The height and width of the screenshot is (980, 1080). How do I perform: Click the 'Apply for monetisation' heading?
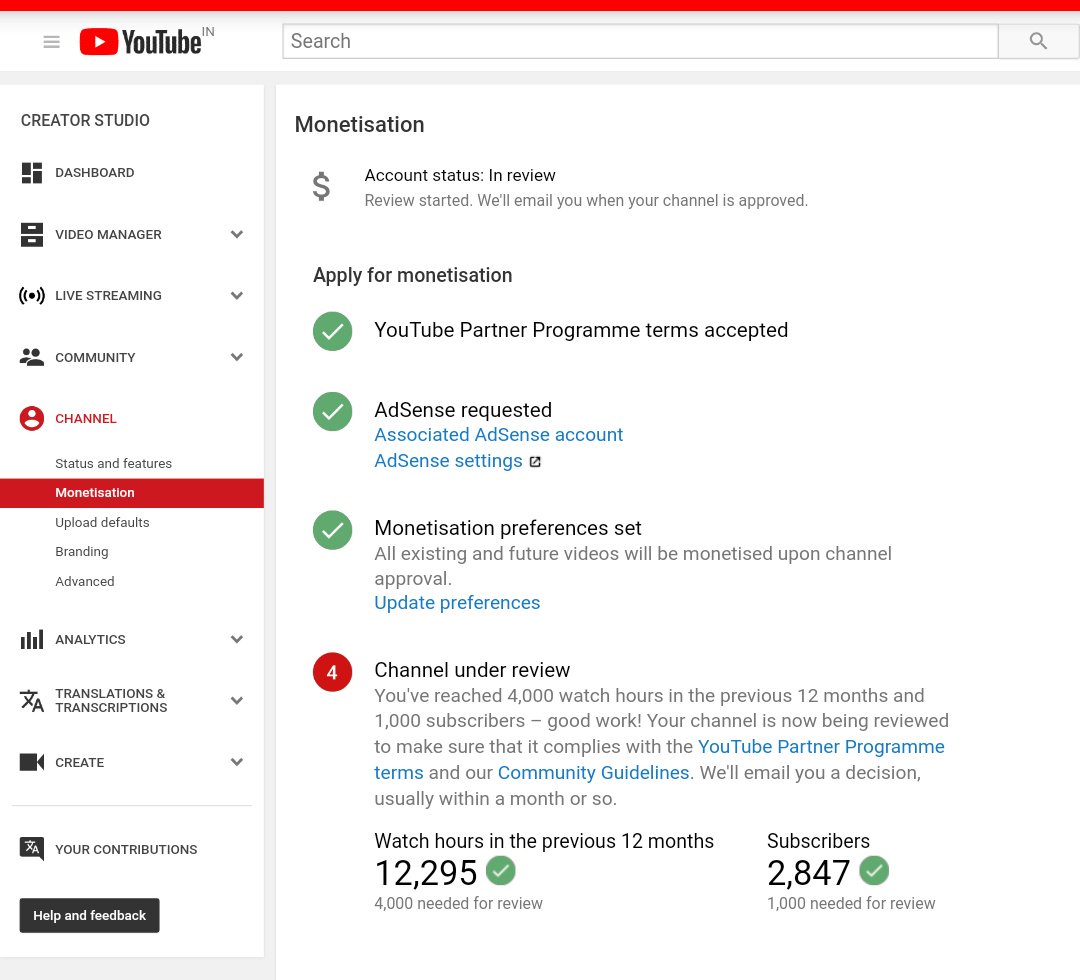413,275
